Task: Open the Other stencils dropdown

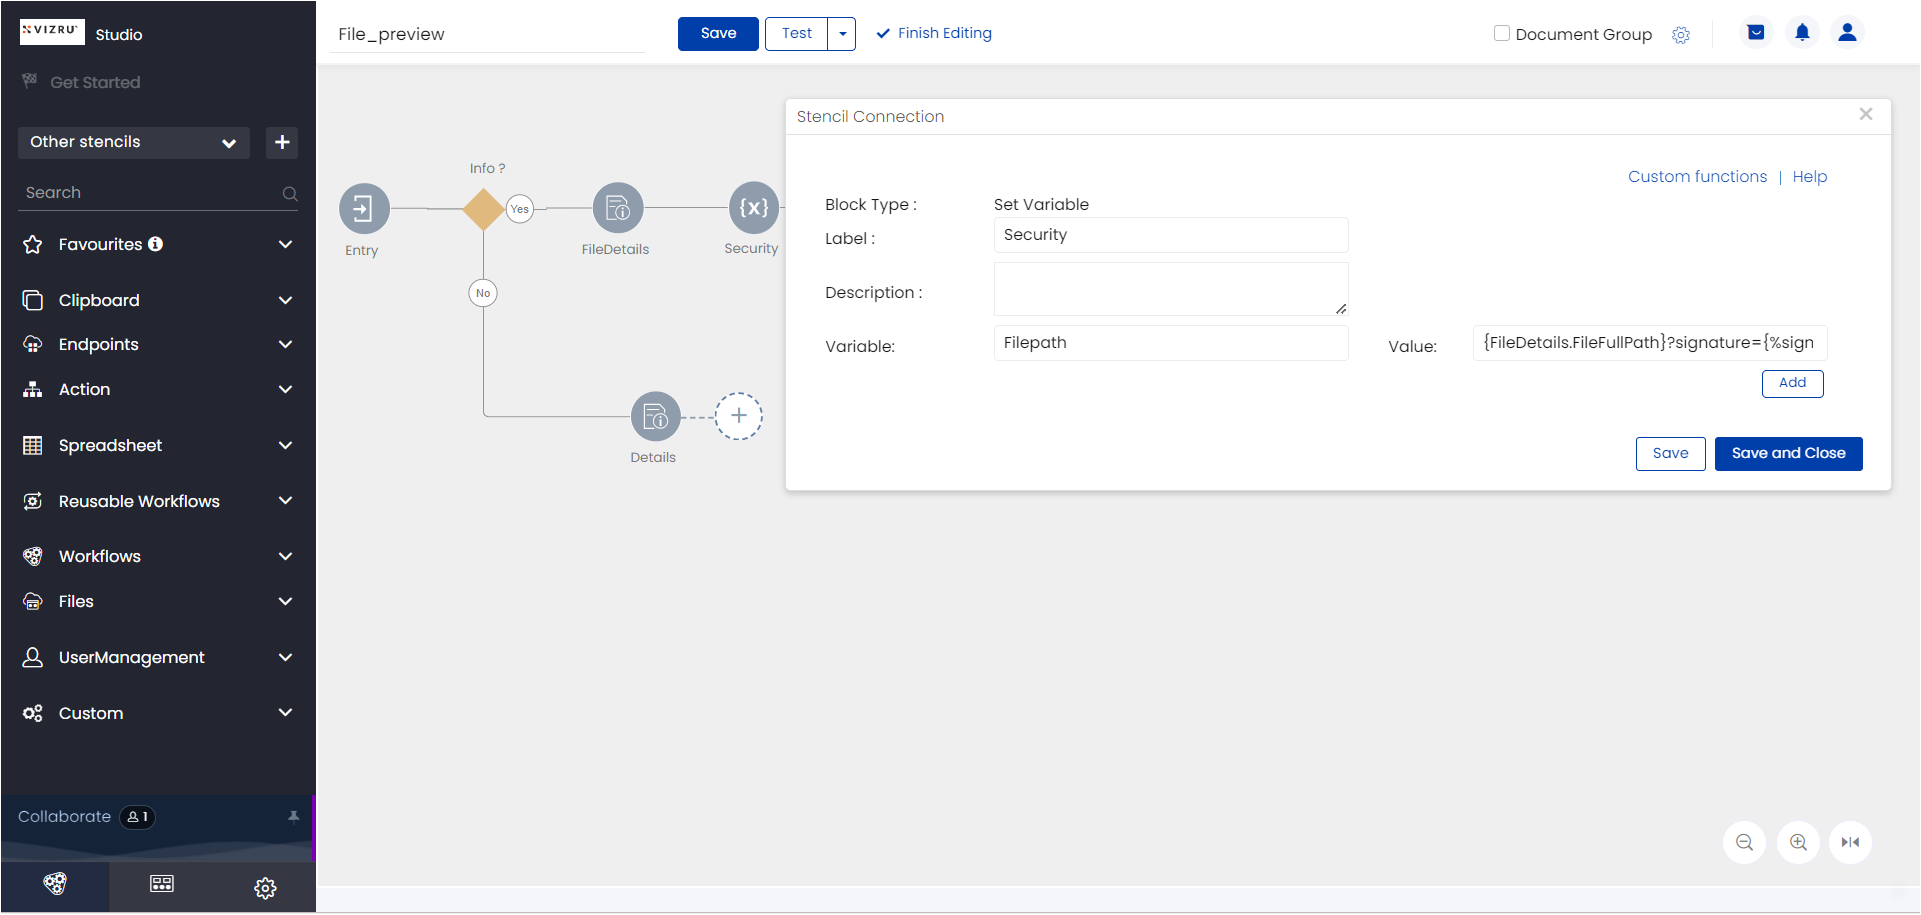Action: (134, 142)
